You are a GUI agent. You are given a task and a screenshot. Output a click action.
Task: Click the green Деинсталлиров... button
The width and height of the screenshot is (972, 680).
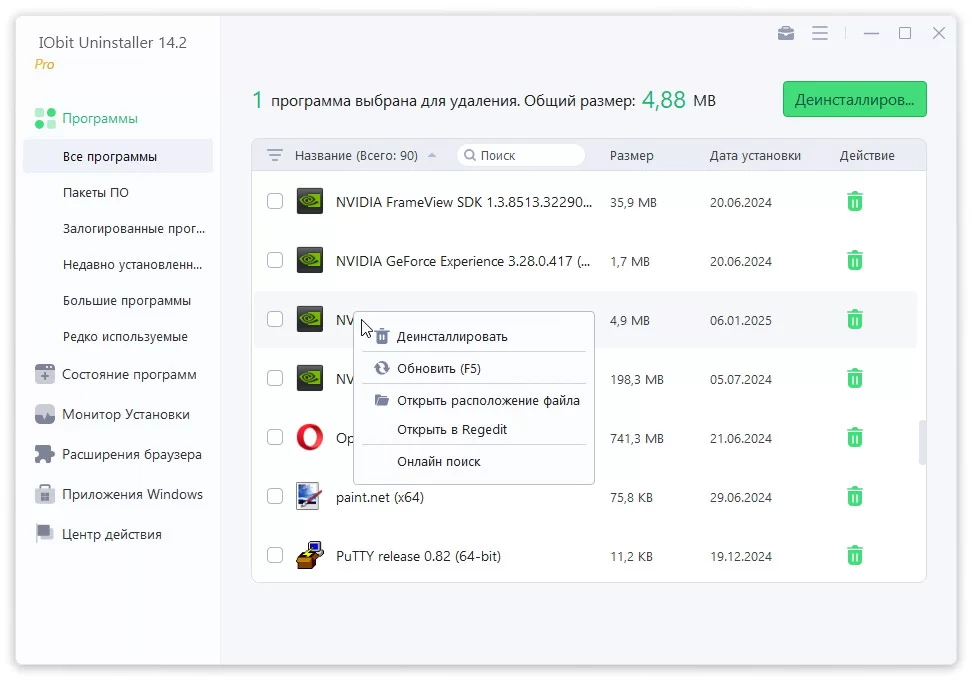[x=854, y=99]
